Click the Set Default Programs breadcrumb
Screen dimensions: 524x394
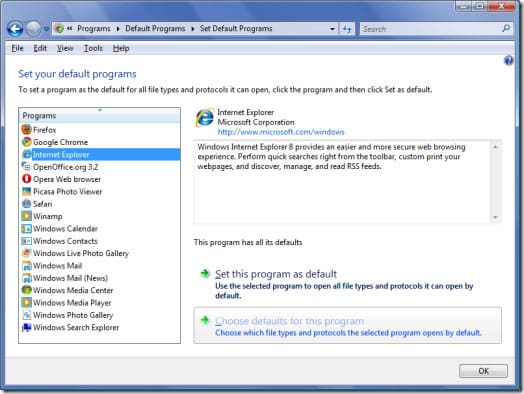236,29
